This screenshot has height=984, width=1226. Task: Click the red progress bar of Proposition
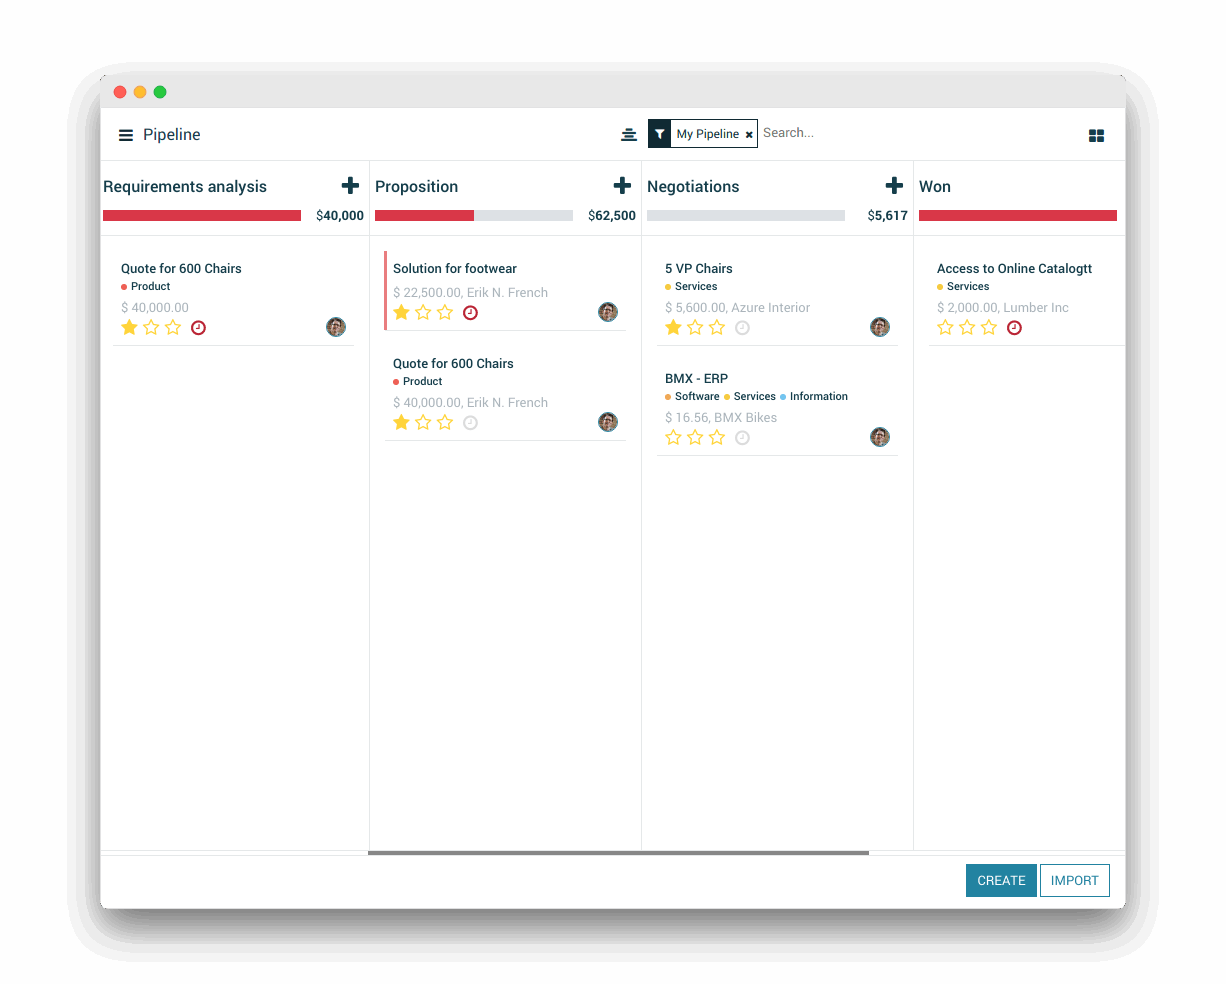pyautogui.click(x=424, y=215)
